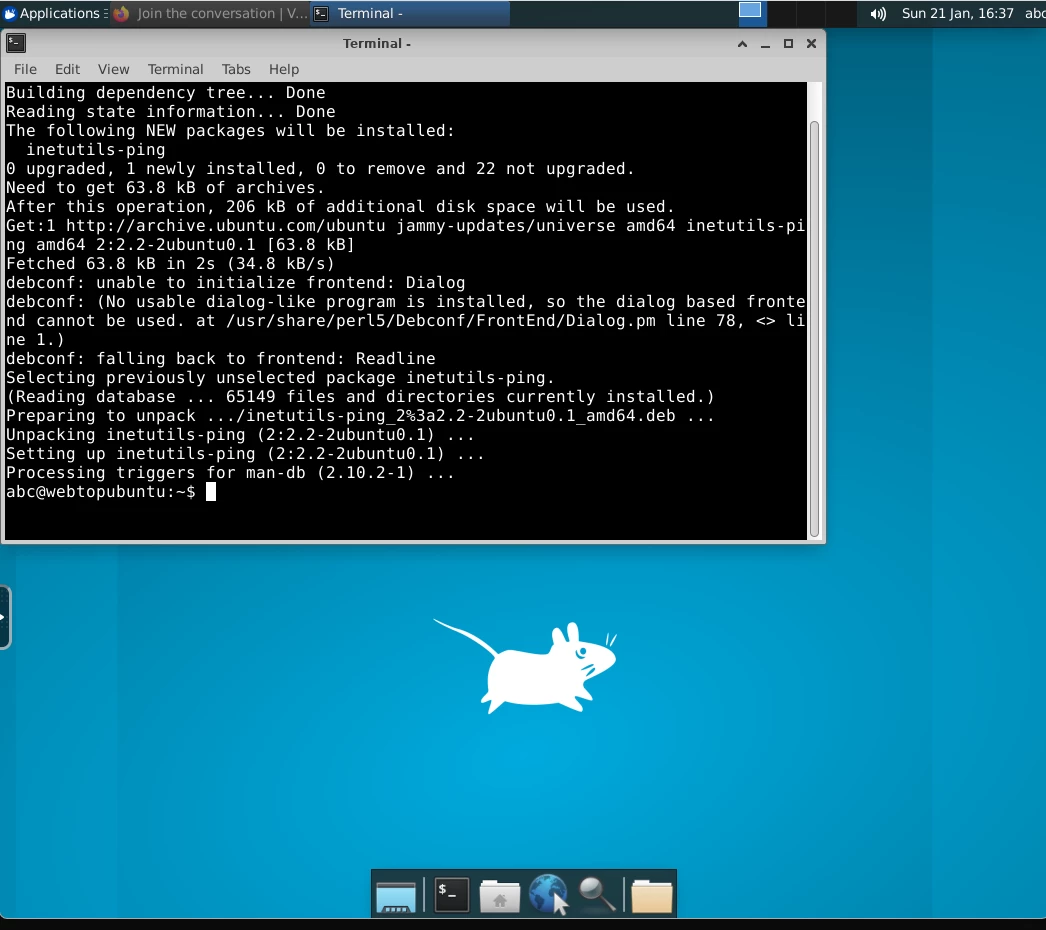Open the Home folder file manager in the dock
Screen dimensions: 1046x930
tap(500, 895)
